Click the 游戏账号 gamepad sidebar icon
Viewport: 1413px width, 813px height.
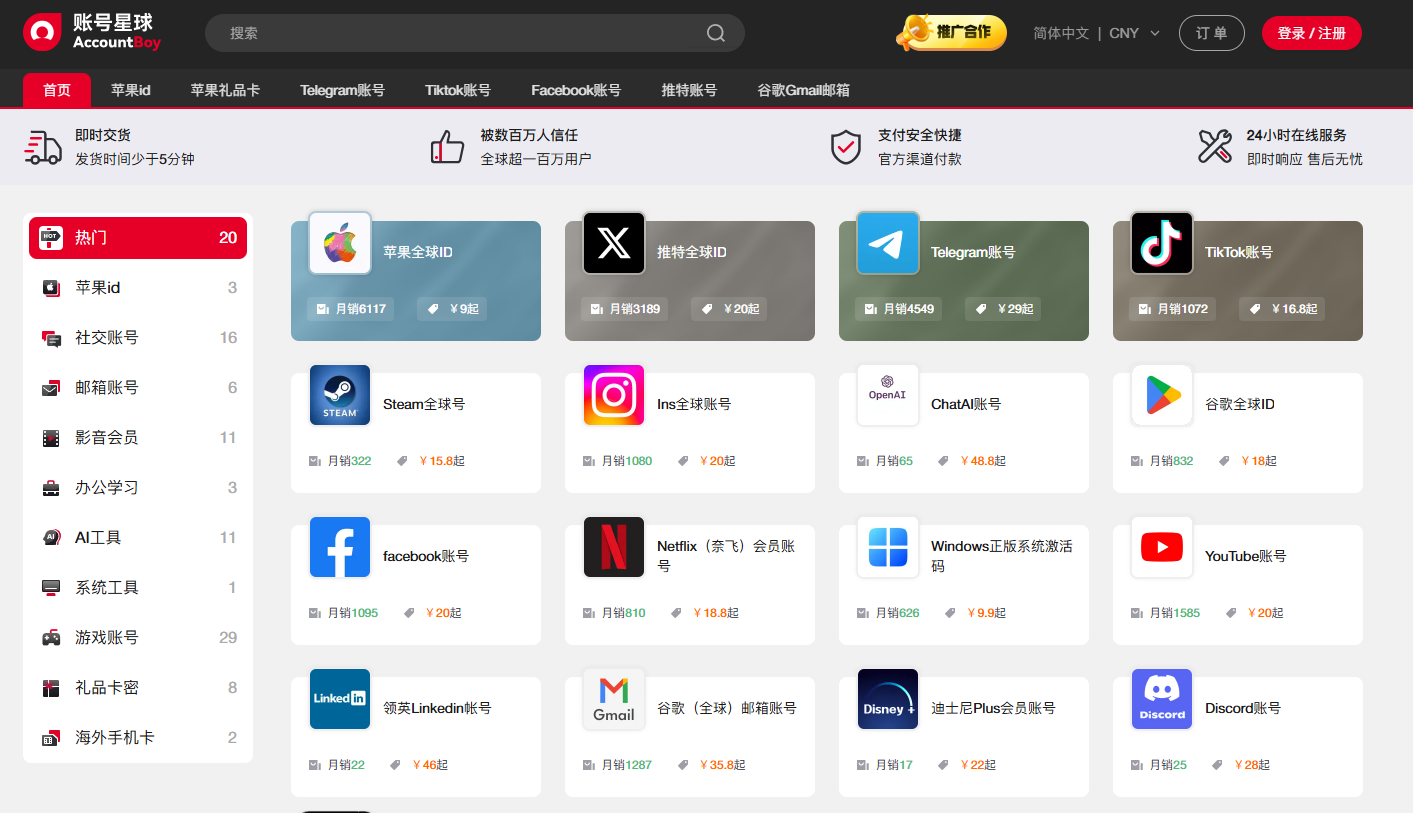51,638
